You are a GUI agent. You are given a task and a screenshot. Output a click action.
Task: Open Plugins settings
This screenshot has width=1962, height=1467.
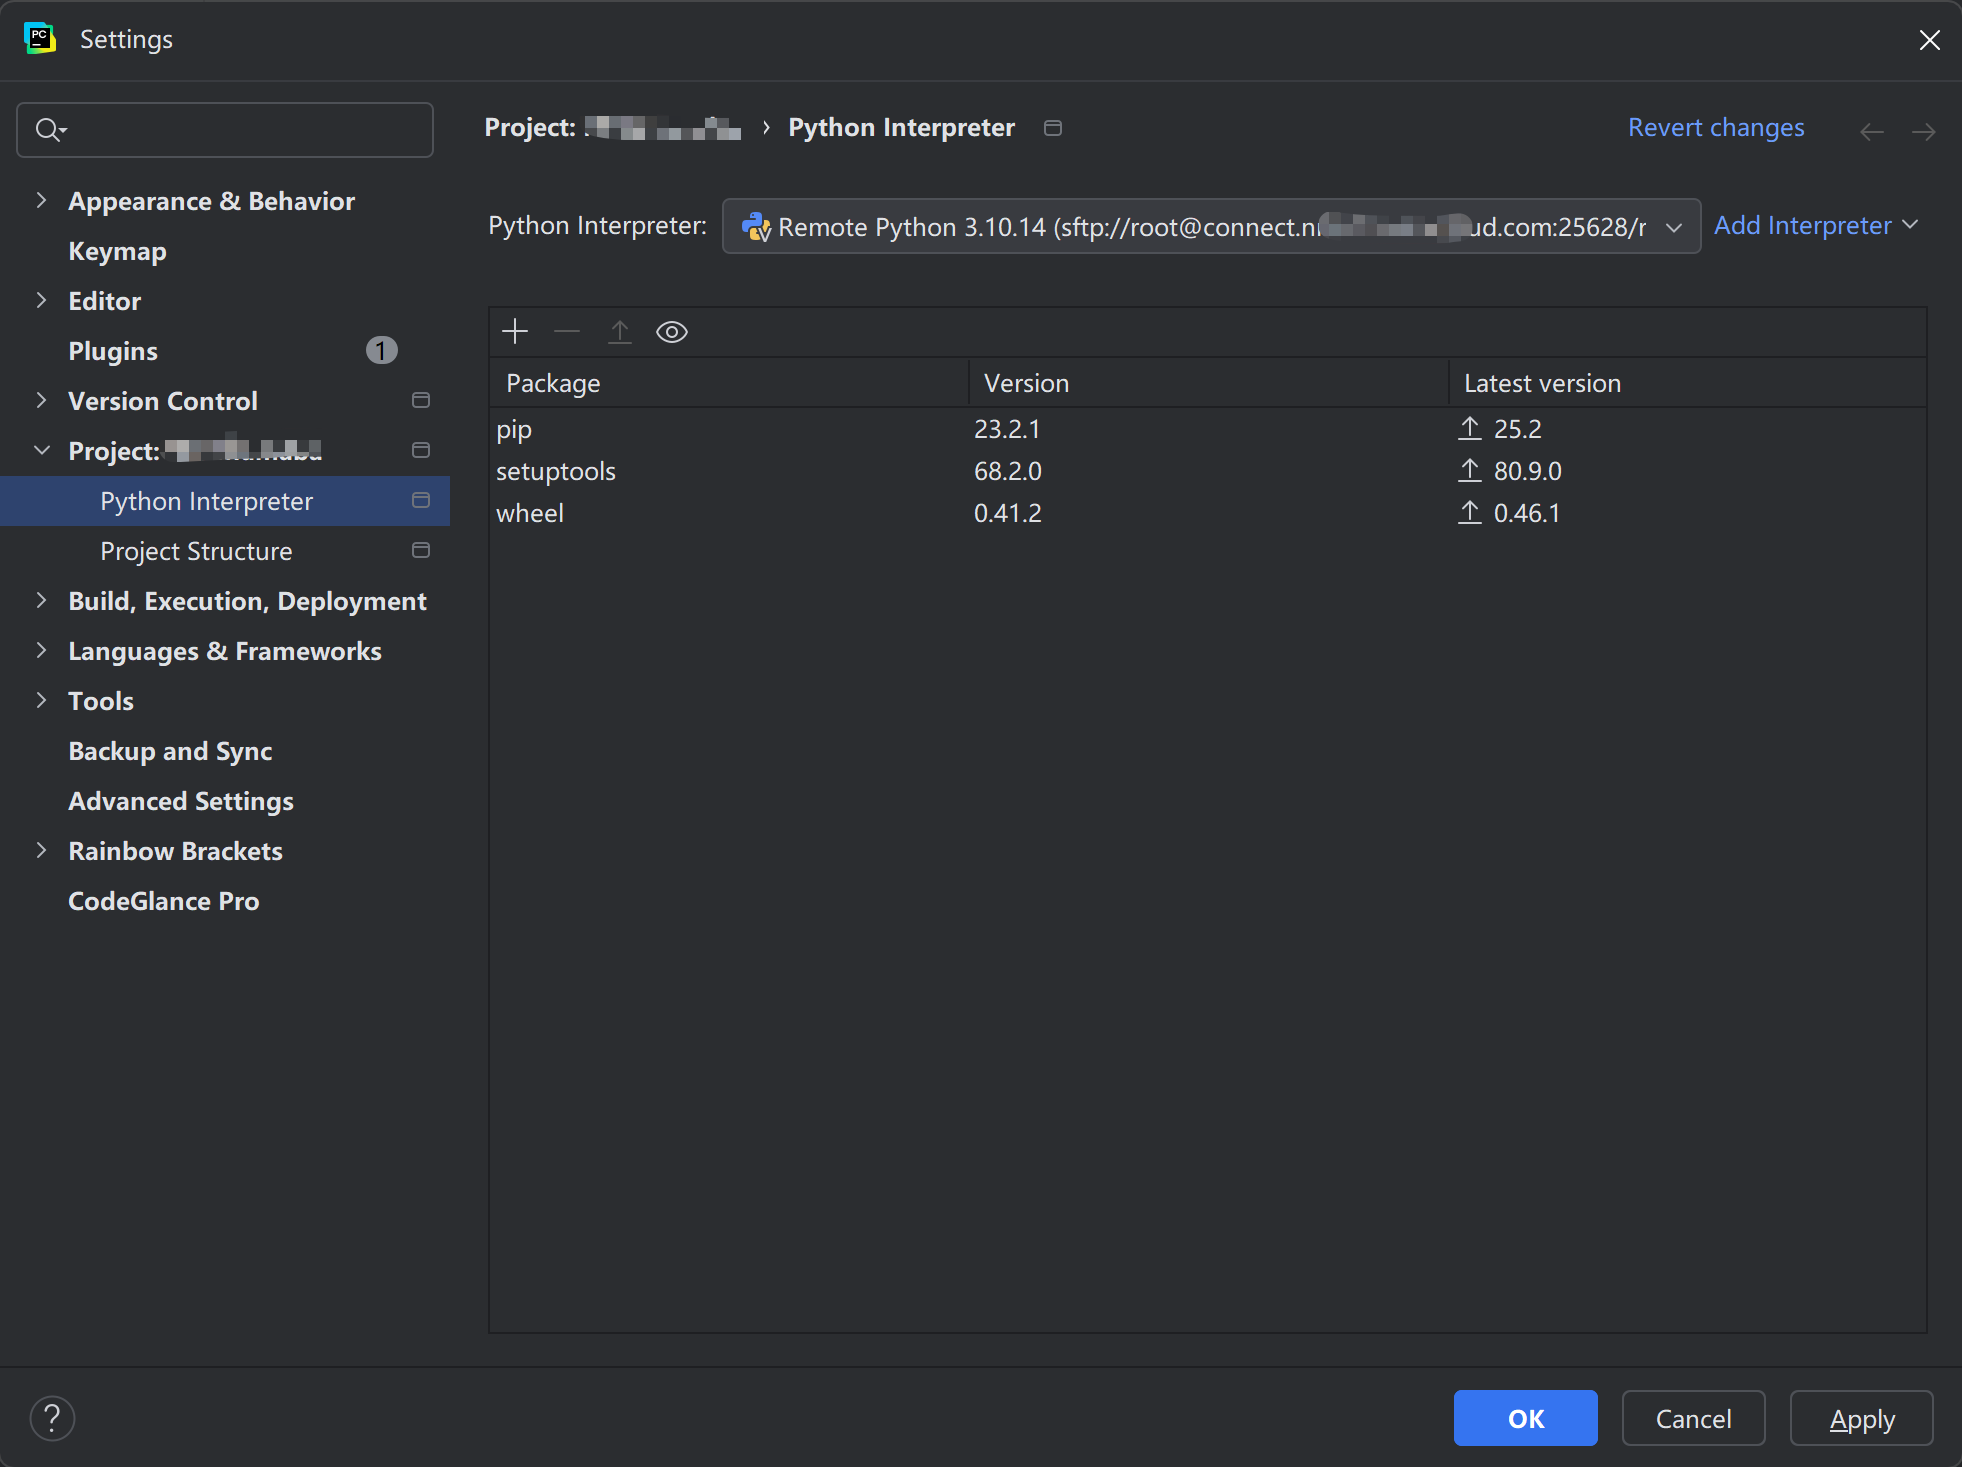tap(113, 351)
